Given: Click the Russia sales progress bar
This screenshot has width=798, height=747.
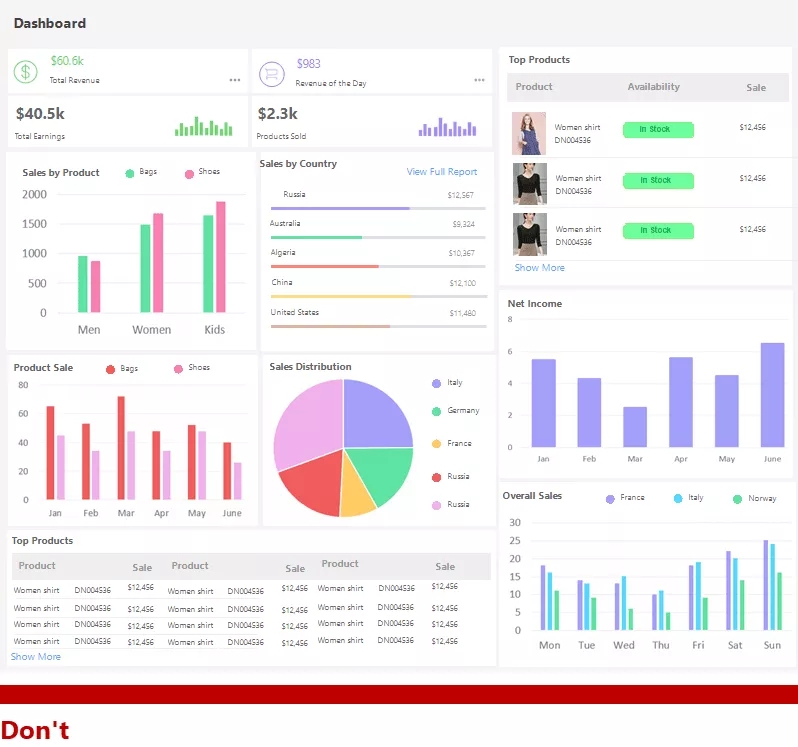Looking at the screenshot, I should pyautogui.click(x=378, y=208).
